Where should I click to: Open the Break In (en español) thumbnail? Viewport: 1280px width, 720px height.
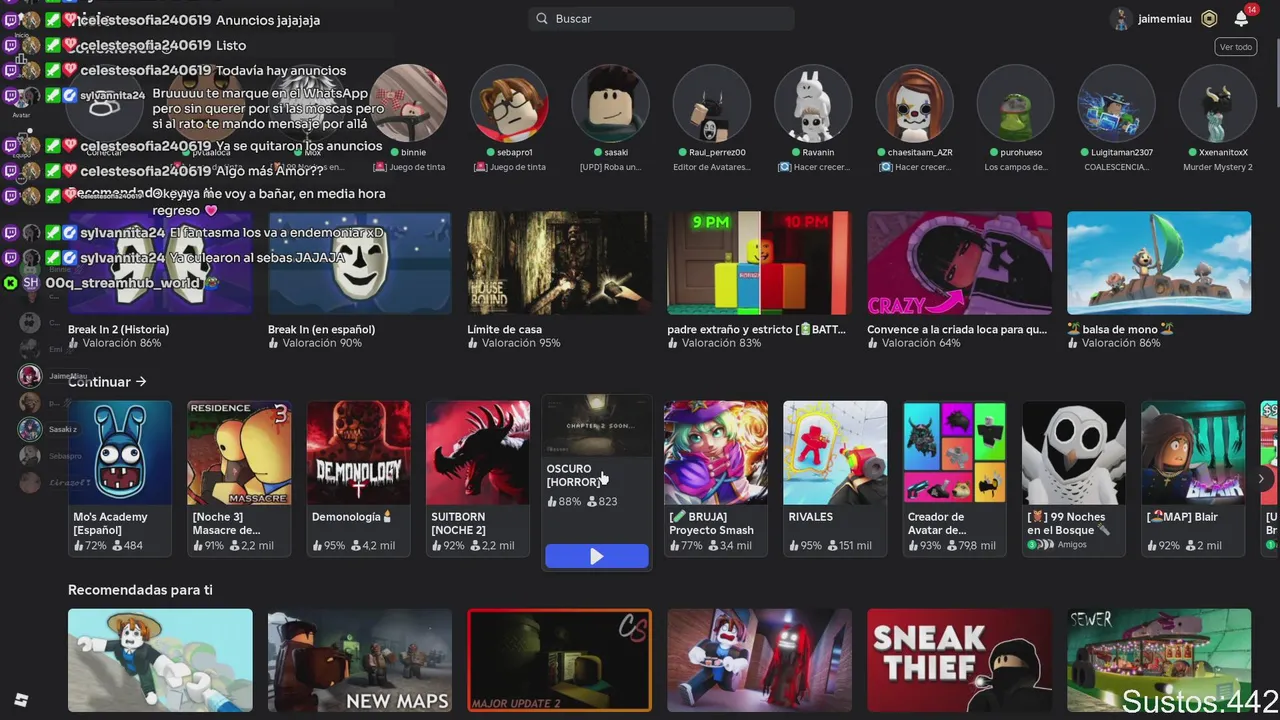coord(359,263)
